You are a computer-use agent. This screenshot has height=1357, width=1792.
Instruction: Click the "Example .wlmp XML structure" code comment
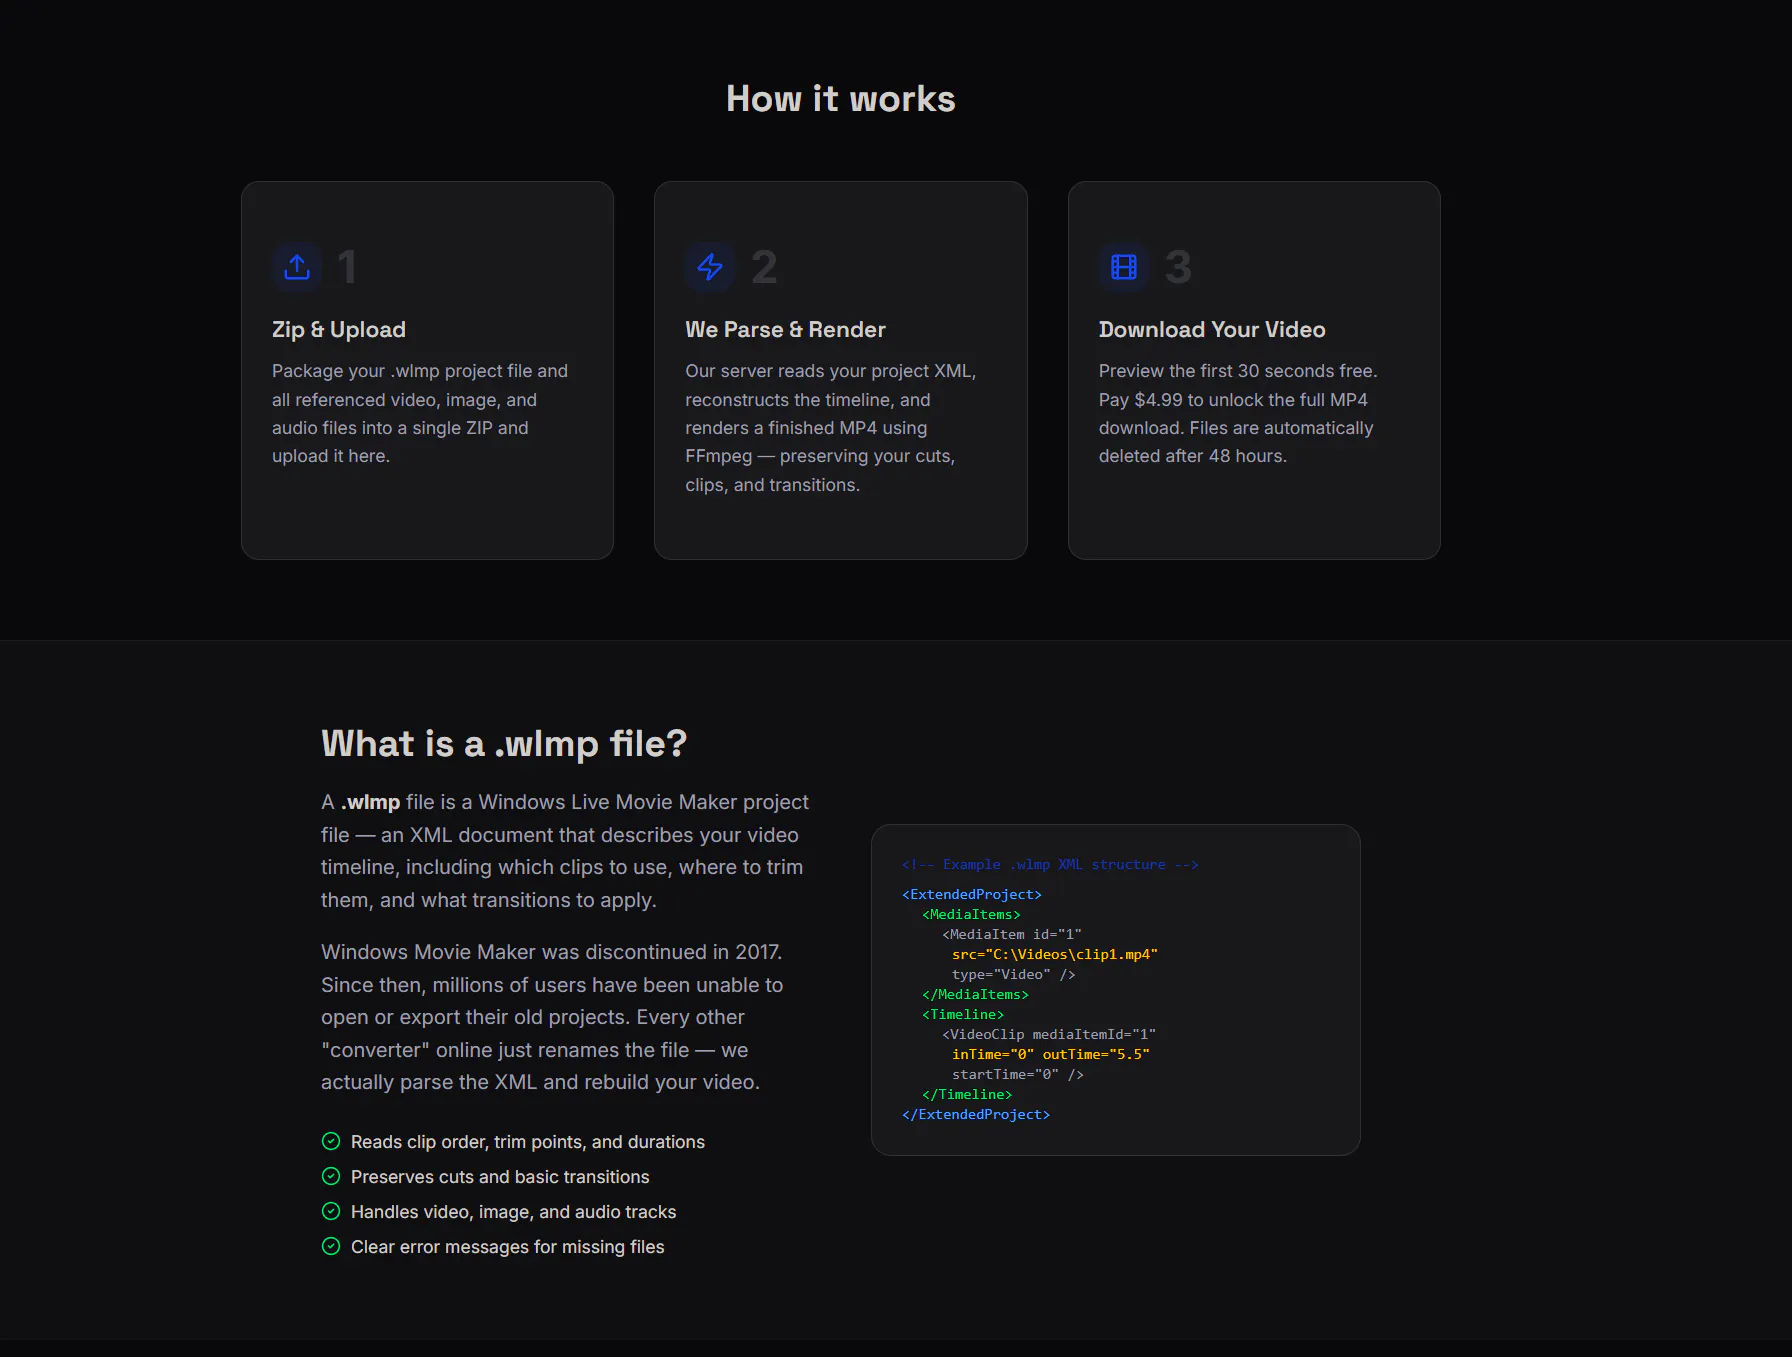click(1050, 865)
